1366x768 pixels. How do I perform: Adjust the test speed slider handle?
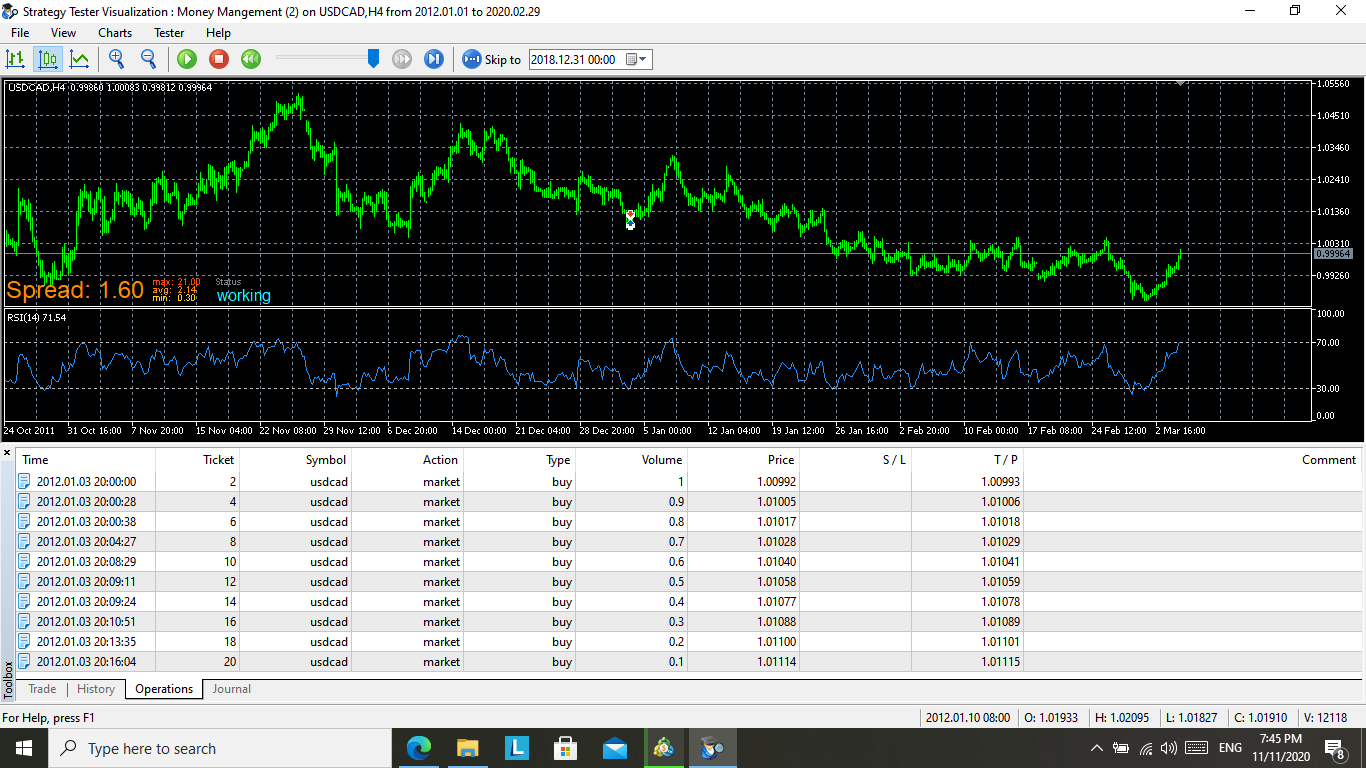click(373, 58)
